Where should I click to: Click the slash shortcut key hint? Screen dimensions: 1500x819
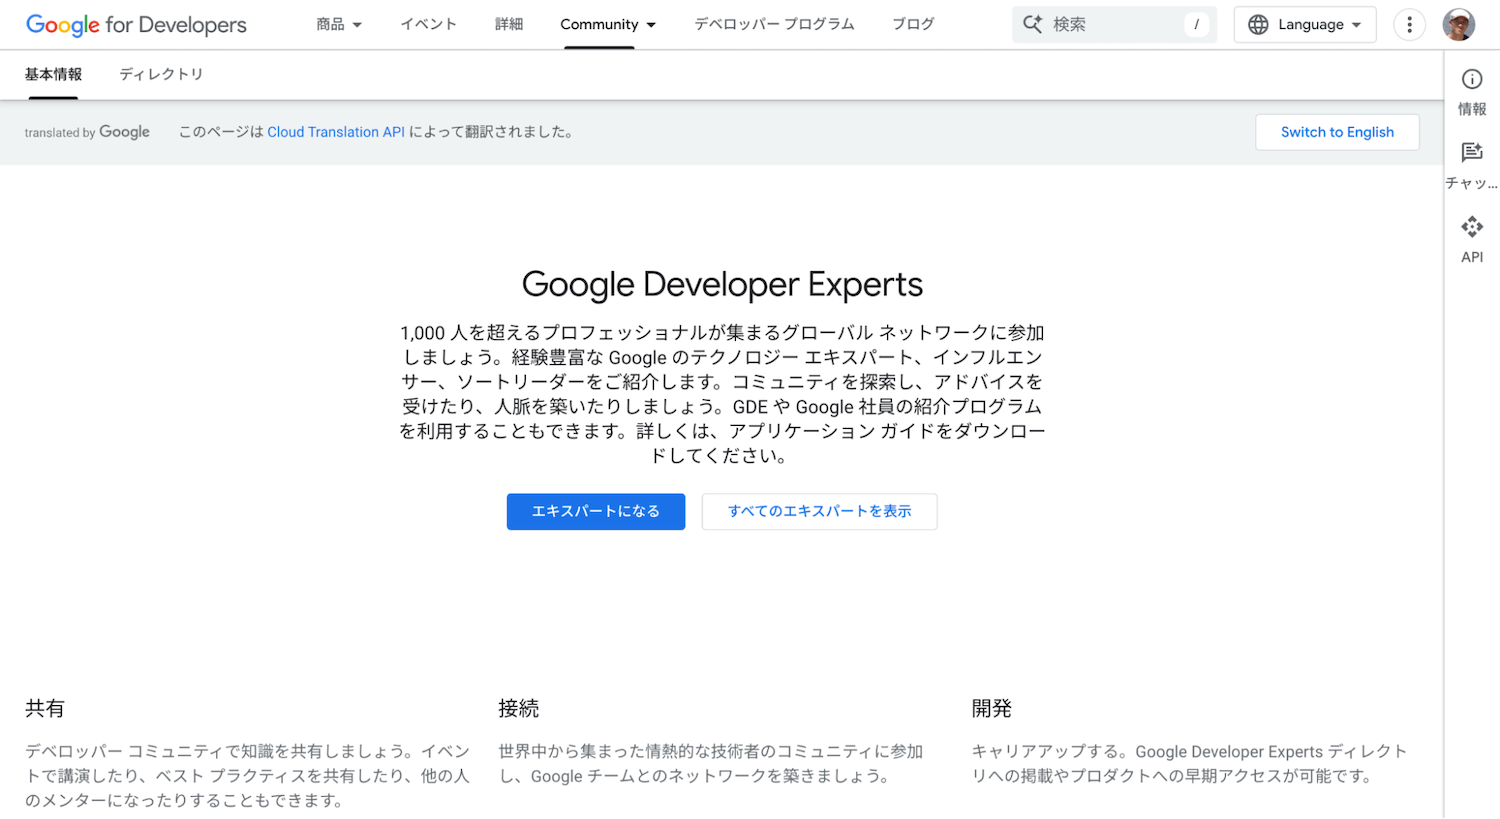click(x=1196, y=24)
